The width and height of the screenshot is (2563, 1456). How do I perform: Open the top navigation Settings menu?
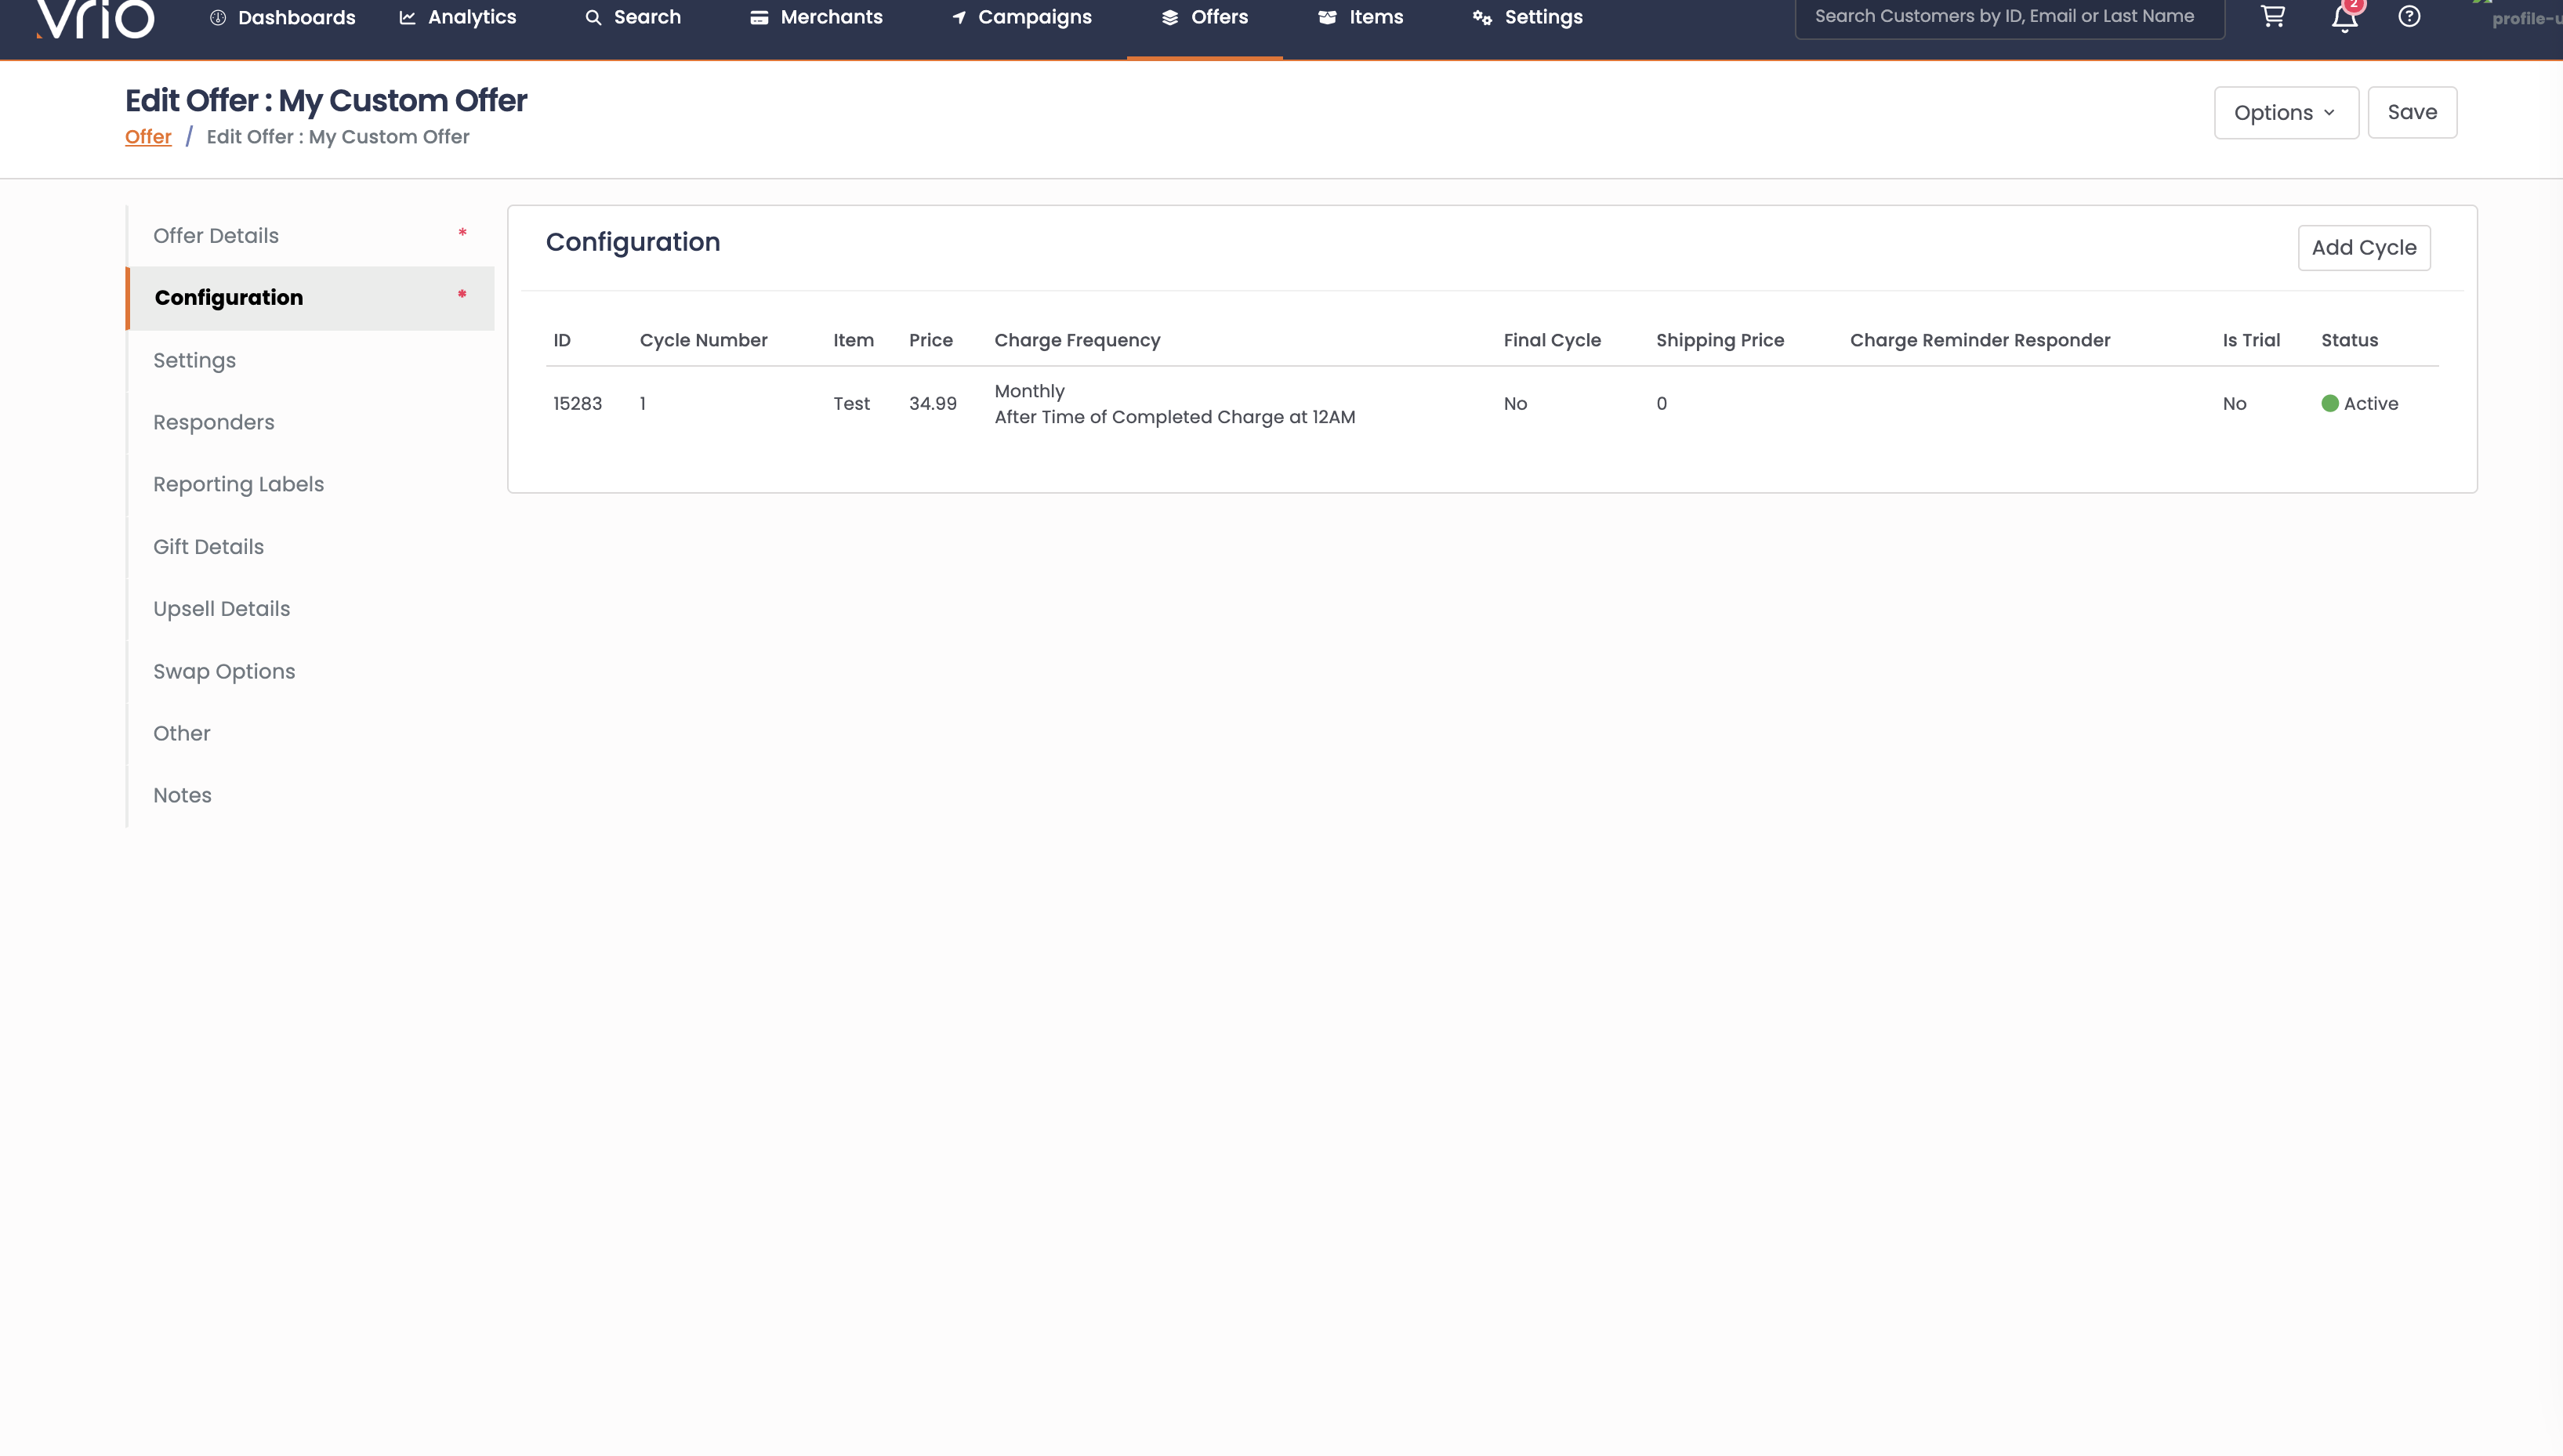1528,17
